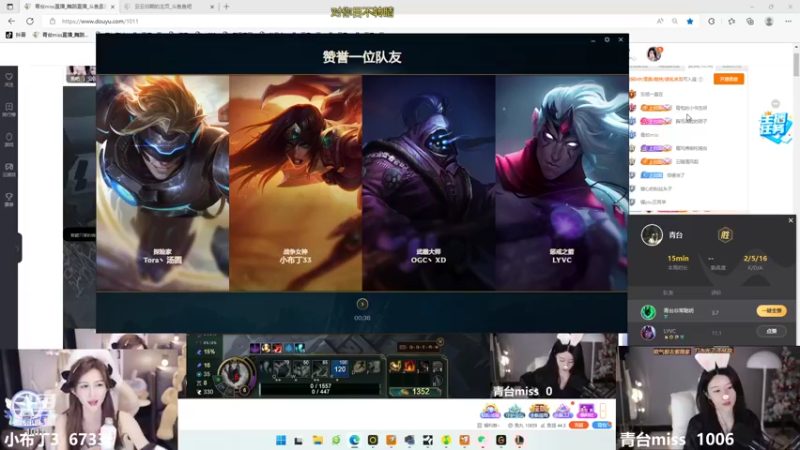The image size is (800, 450).
Task: Reload the Douyu page
Action: (x=30, y=21)
